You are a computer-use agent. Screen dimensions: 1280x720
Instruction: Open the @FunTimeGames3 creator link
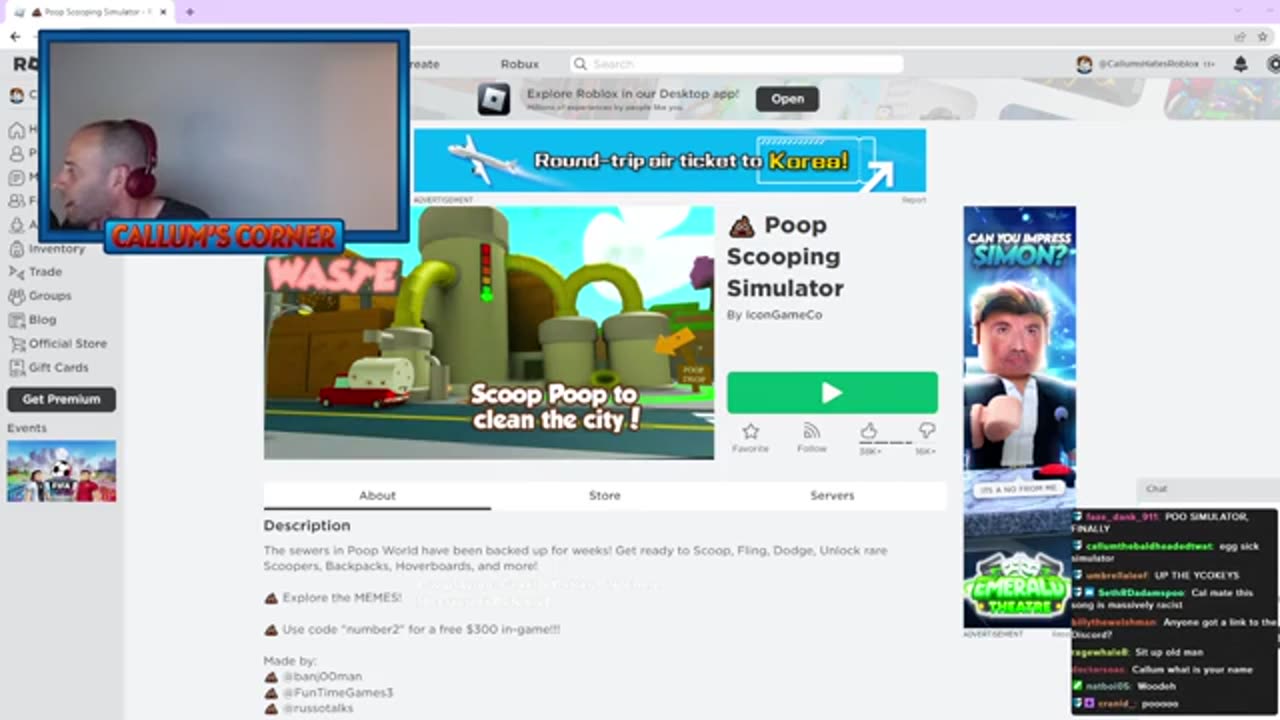click(337, 692)
